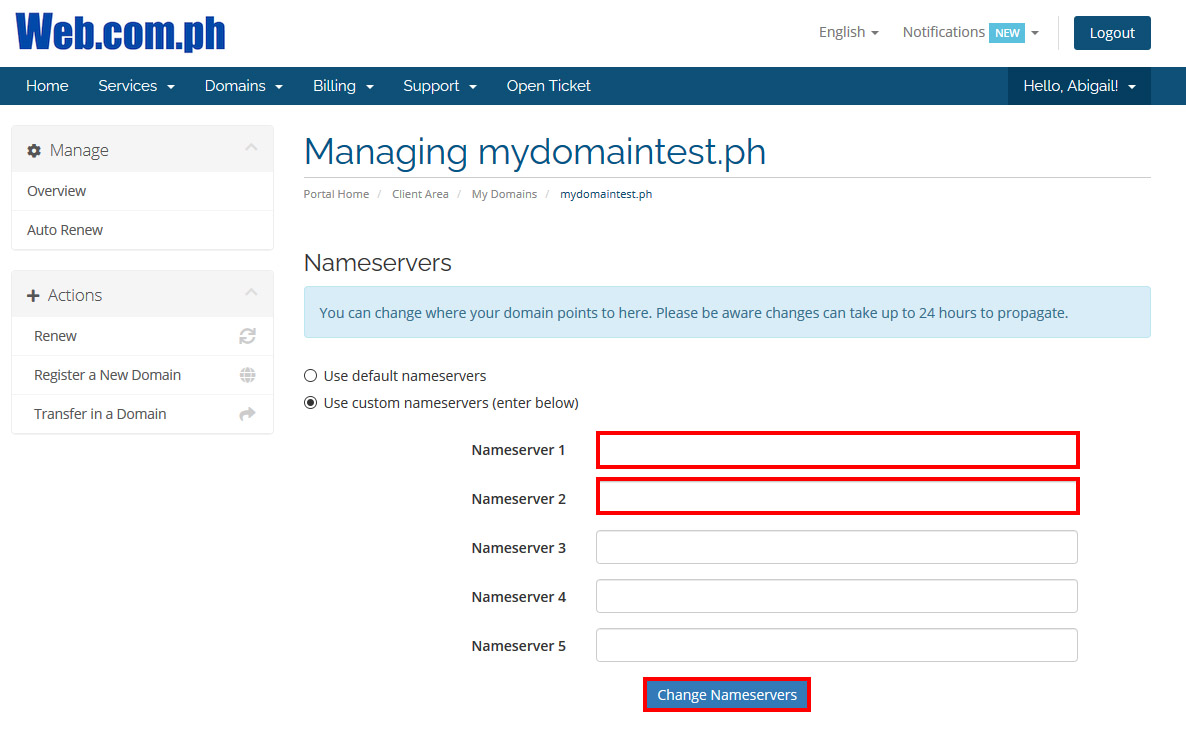The image size is (1186, 731).
Task: Select Register a New Domain action
Action: click(142, 375)
